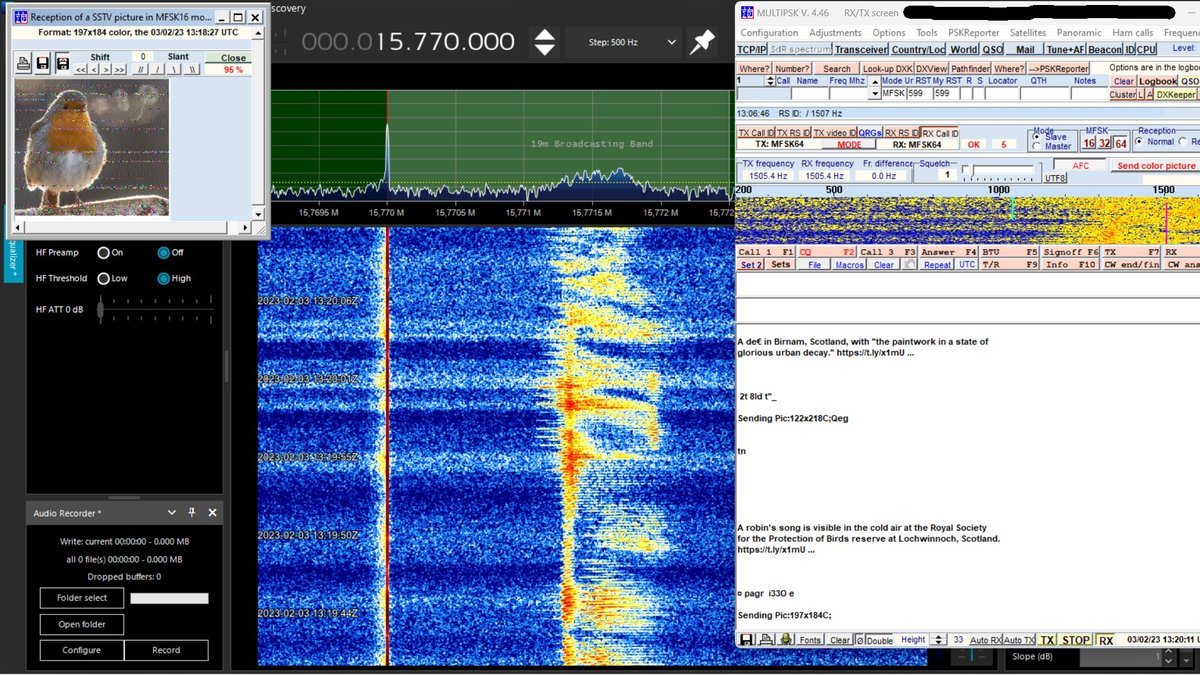
Task: Select MFSK16 mode button 16
Action: click(1088, 143)
